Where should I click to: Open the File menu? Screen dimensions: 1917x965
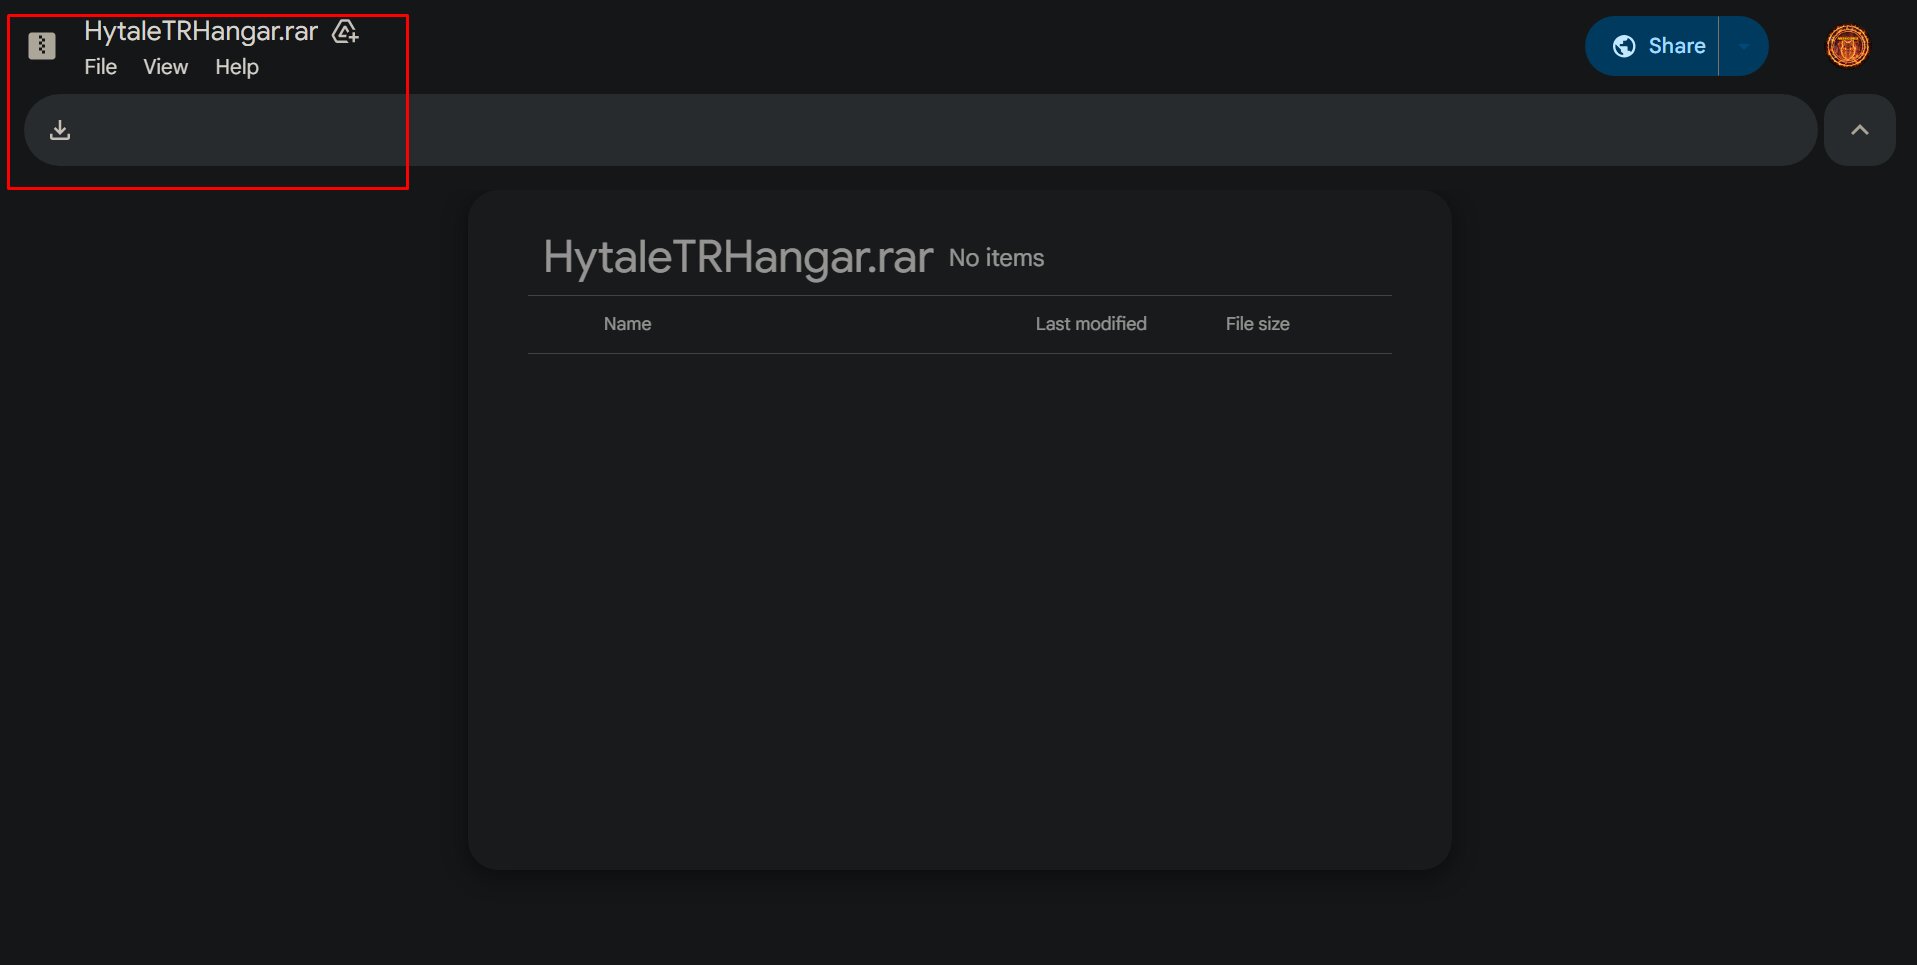100,67
